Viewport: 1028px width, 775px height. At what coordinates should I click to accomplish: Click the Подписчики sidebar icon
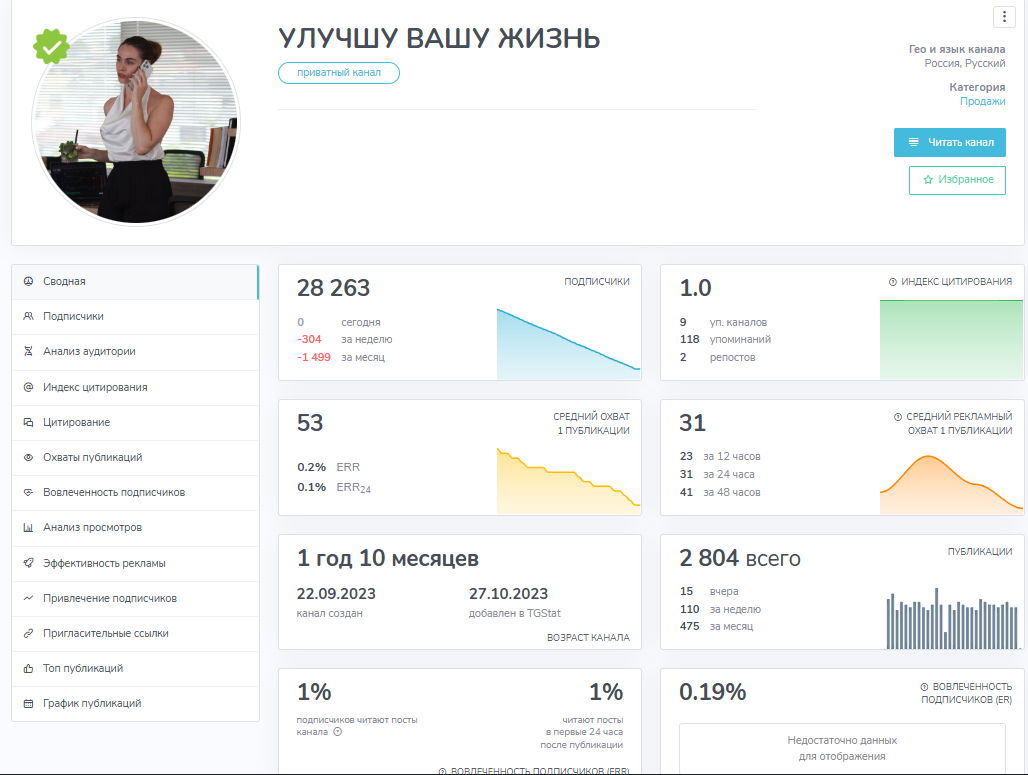[x=28, y=316]
